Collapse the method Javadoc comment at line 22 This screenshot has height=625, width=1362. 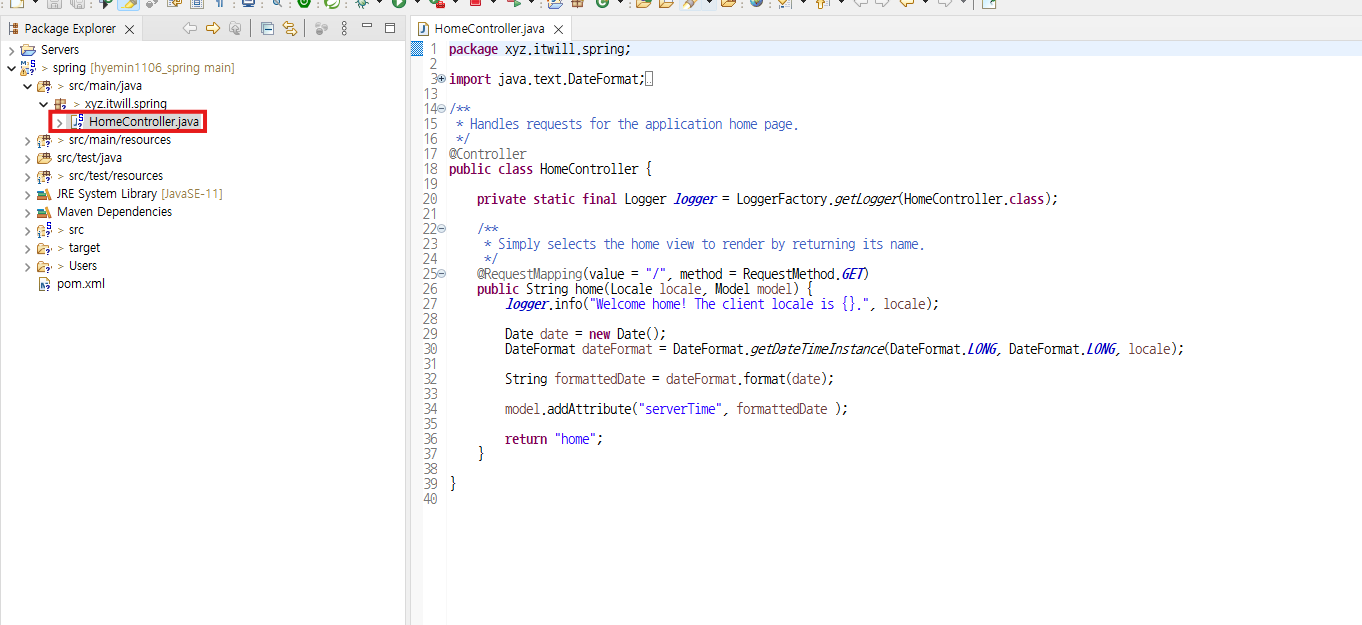442,229
